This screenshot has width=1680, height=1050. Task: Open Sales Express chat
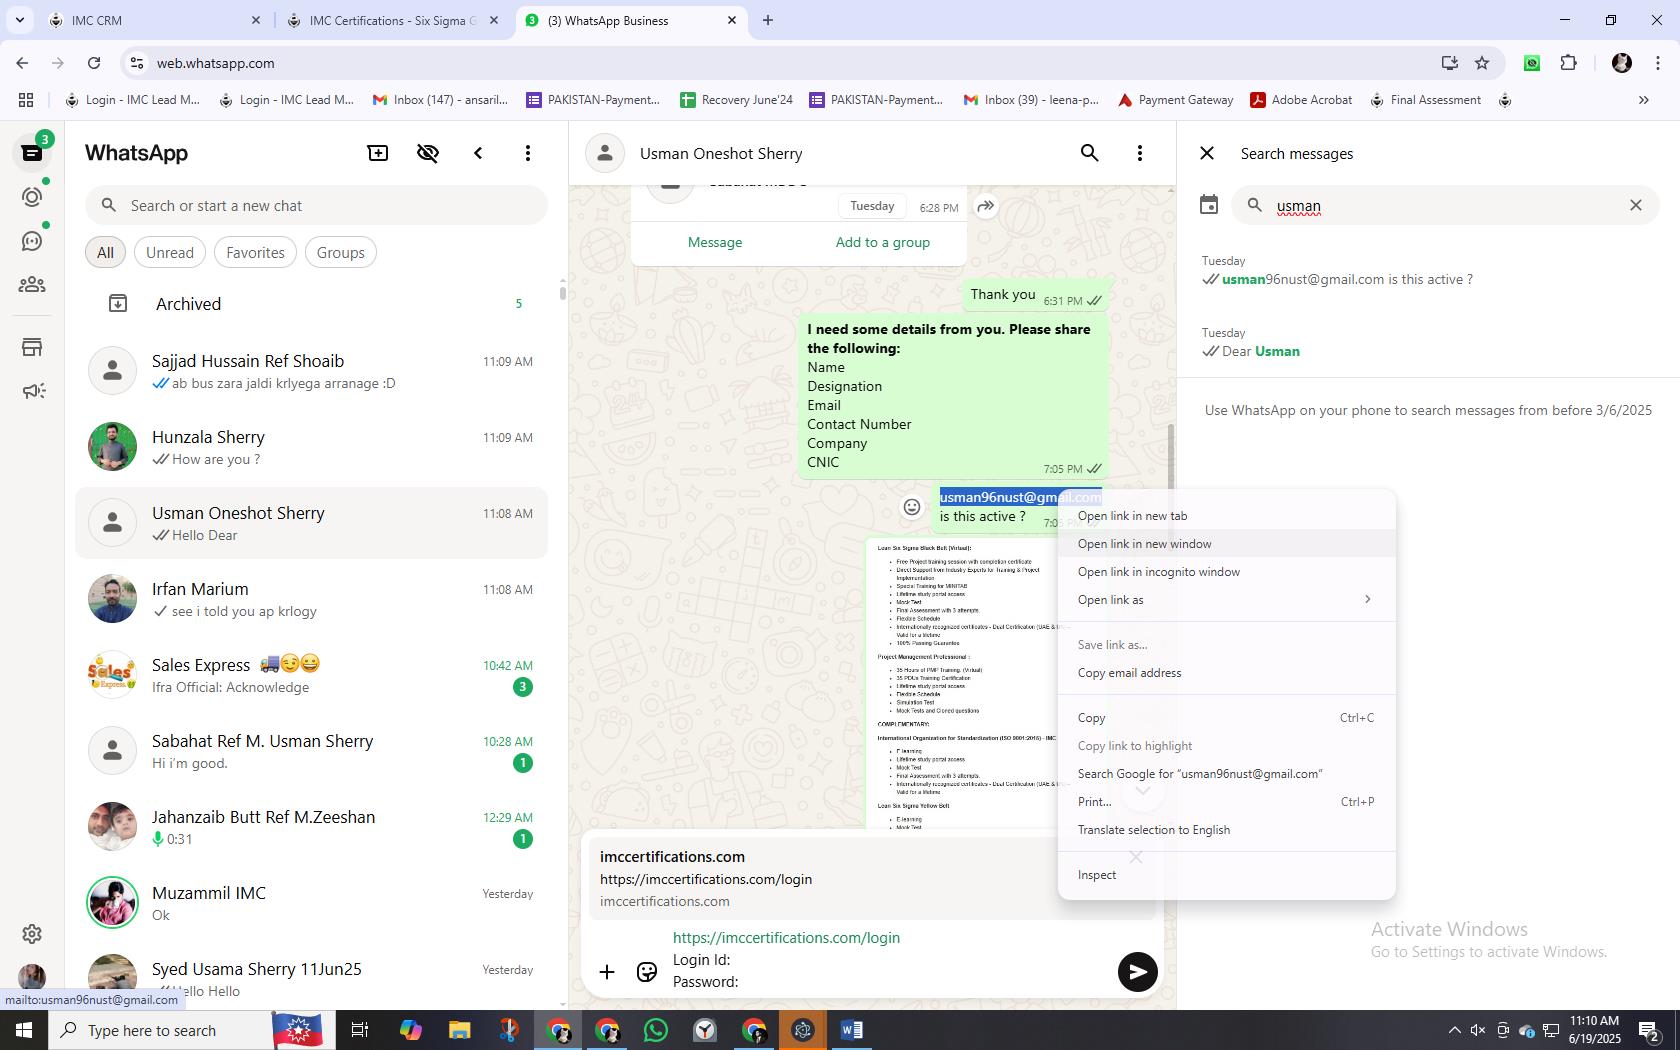(x=312, y=675)
